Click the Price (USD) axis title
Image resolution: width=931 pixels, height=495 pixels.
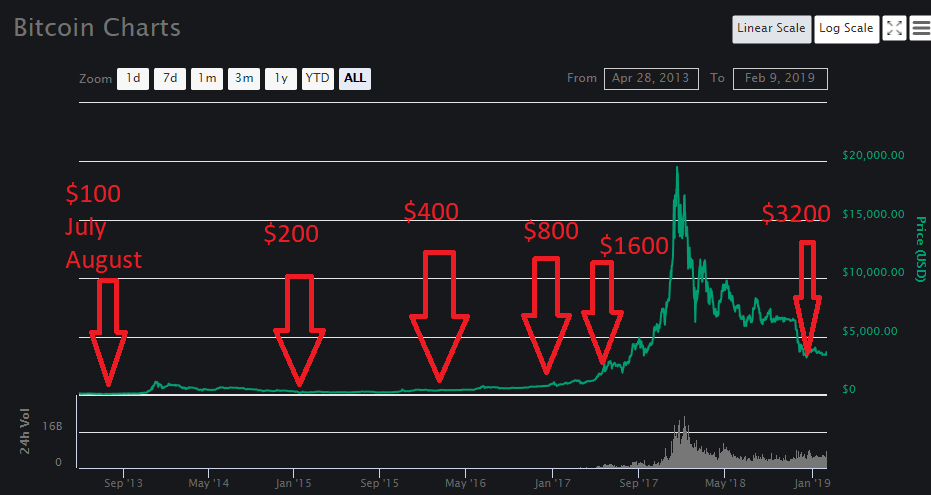pyautogui.click(x=921, y=249)
